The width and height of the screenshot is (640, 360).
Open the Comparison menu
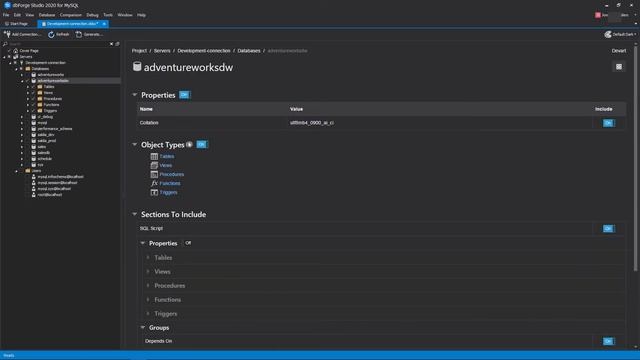point(71,15)
